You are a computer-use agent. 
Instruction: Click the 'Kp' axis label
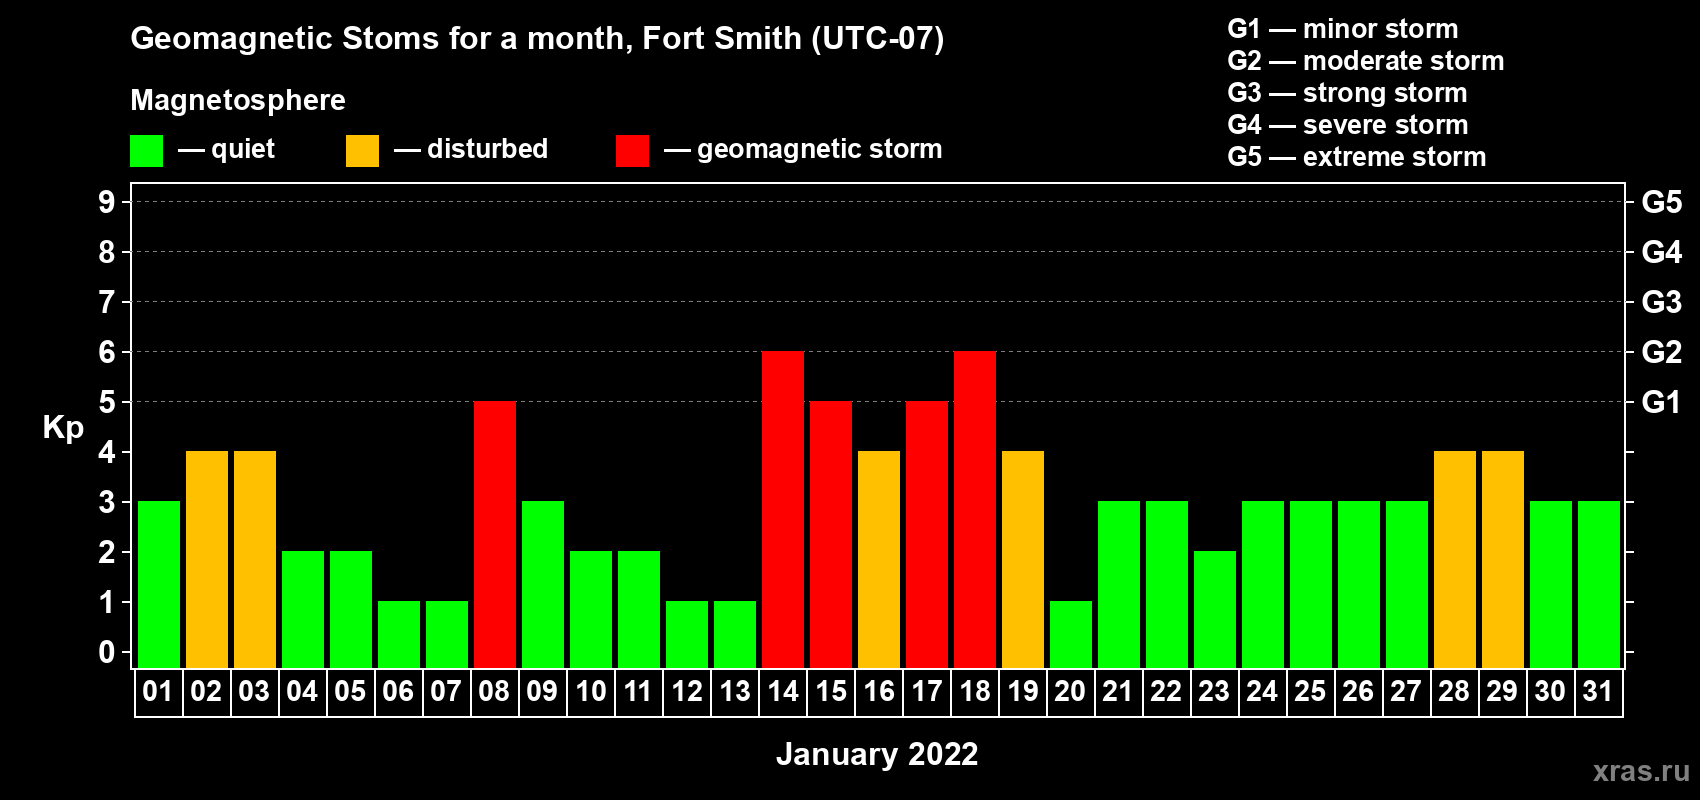[x=63, y=428]
